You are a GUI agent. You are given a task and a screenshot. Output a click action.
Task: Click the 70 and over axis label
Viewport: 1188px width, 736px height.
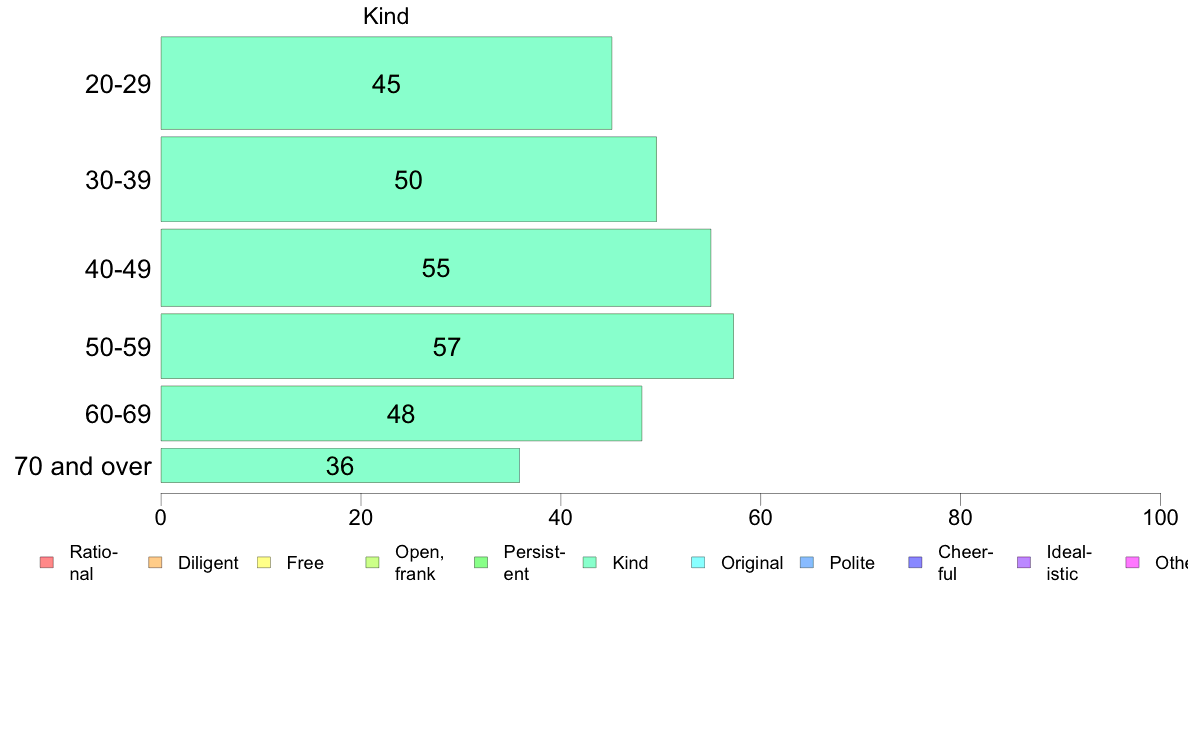83,466
